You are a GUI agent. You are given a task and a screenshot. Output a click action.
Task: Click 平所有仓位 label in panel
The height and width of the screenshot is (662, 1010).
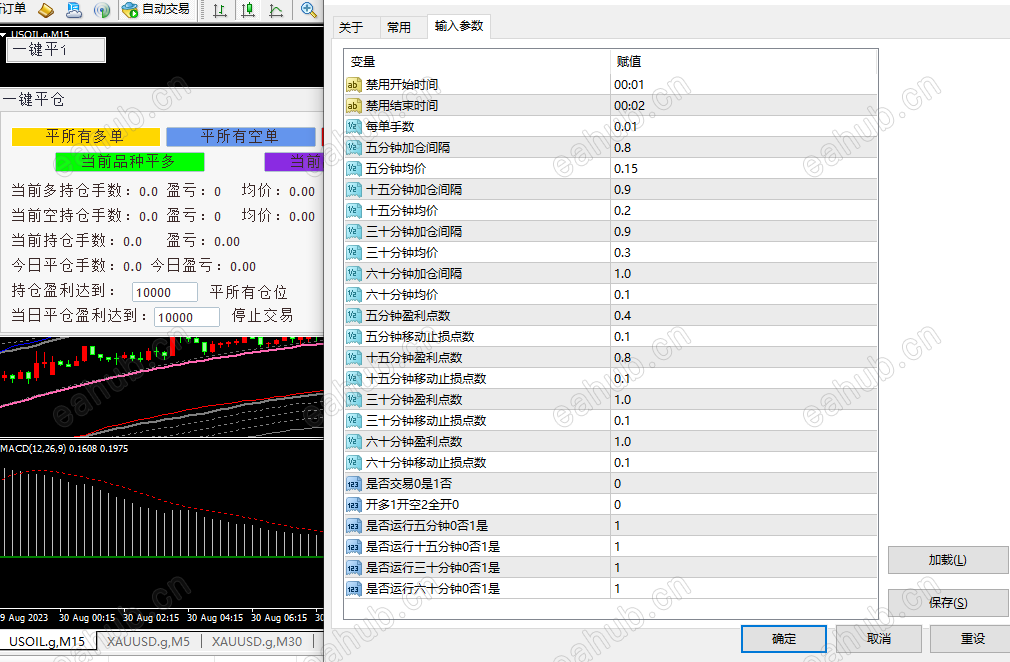[x=248, y=292]
